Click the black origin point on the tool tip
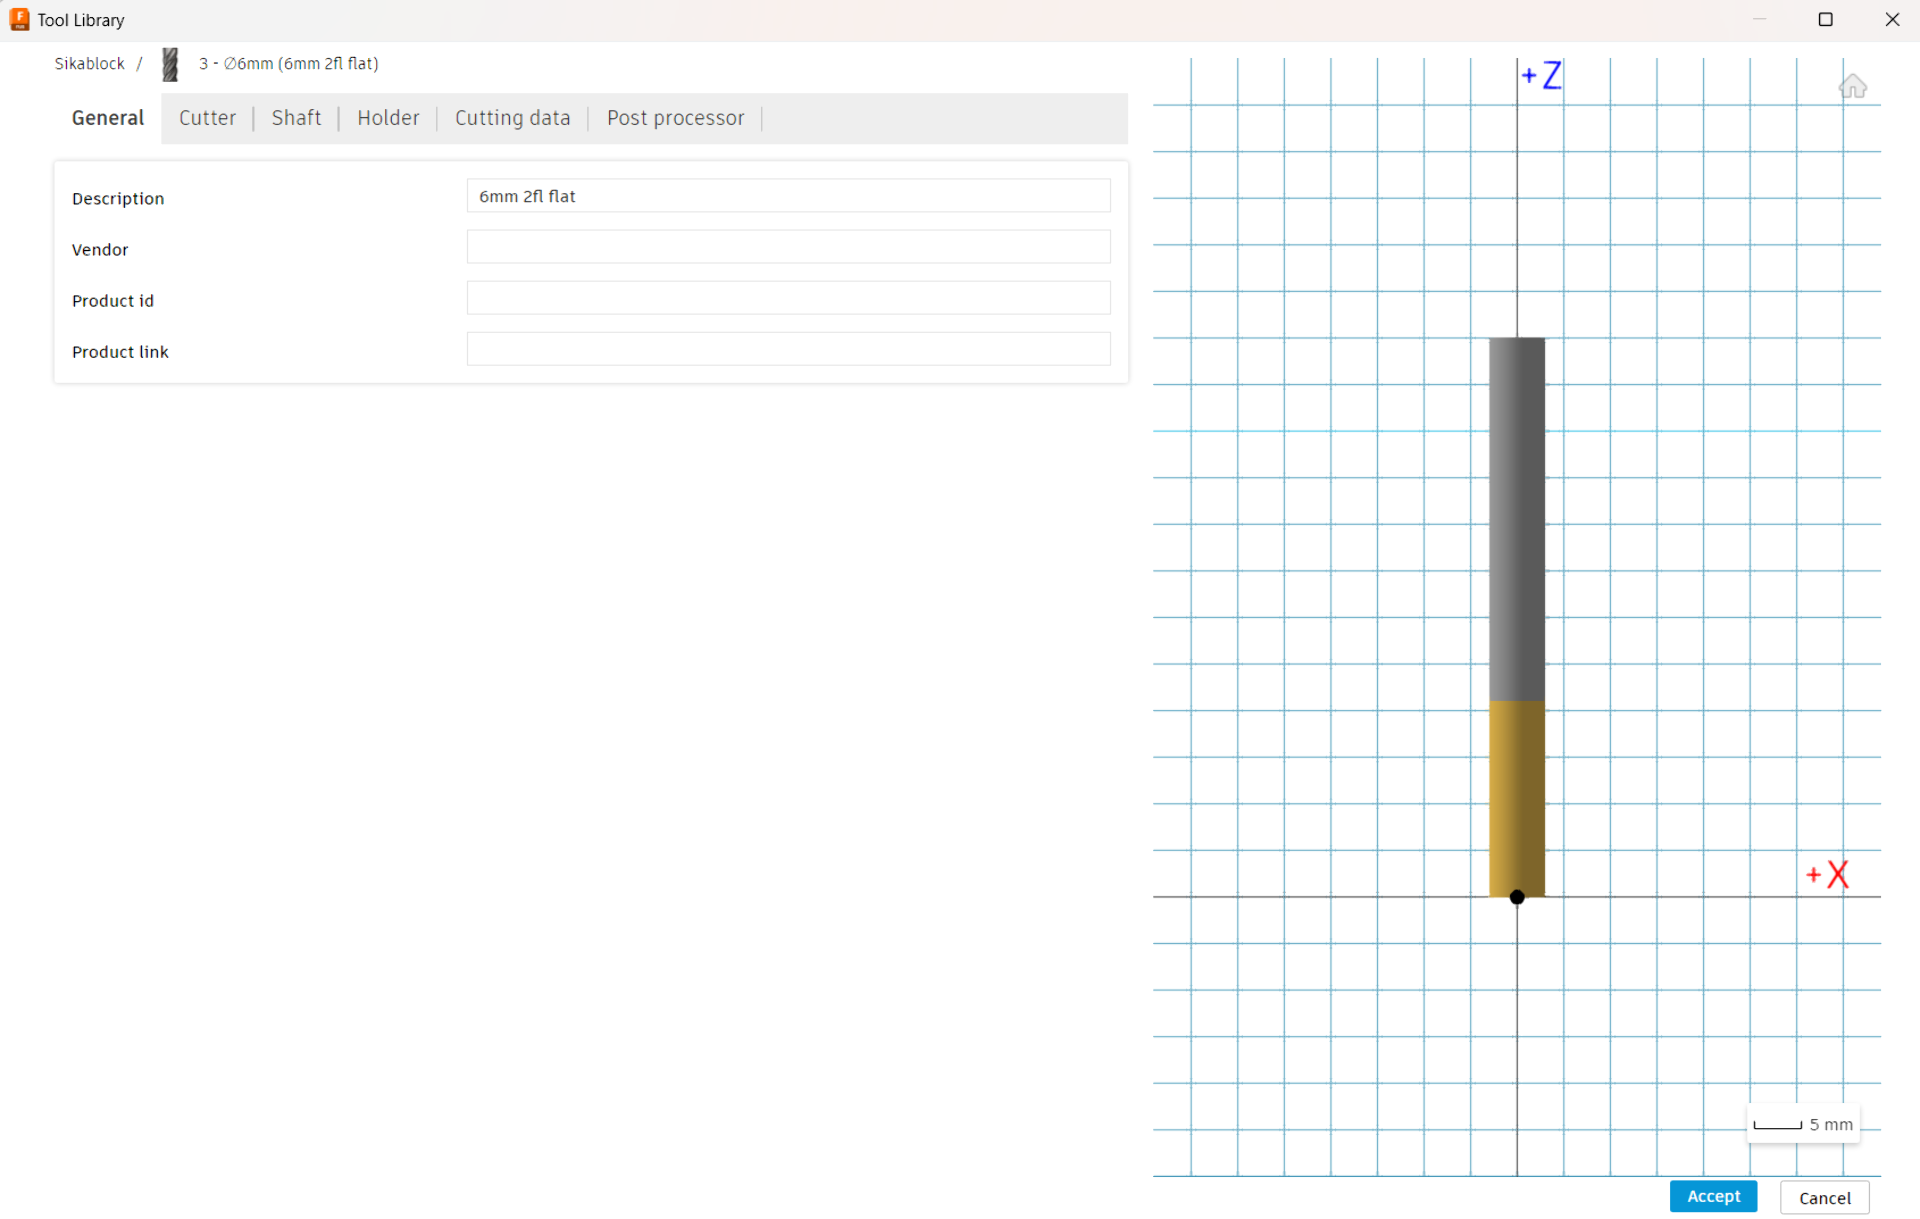 [x=1517, y=897]
